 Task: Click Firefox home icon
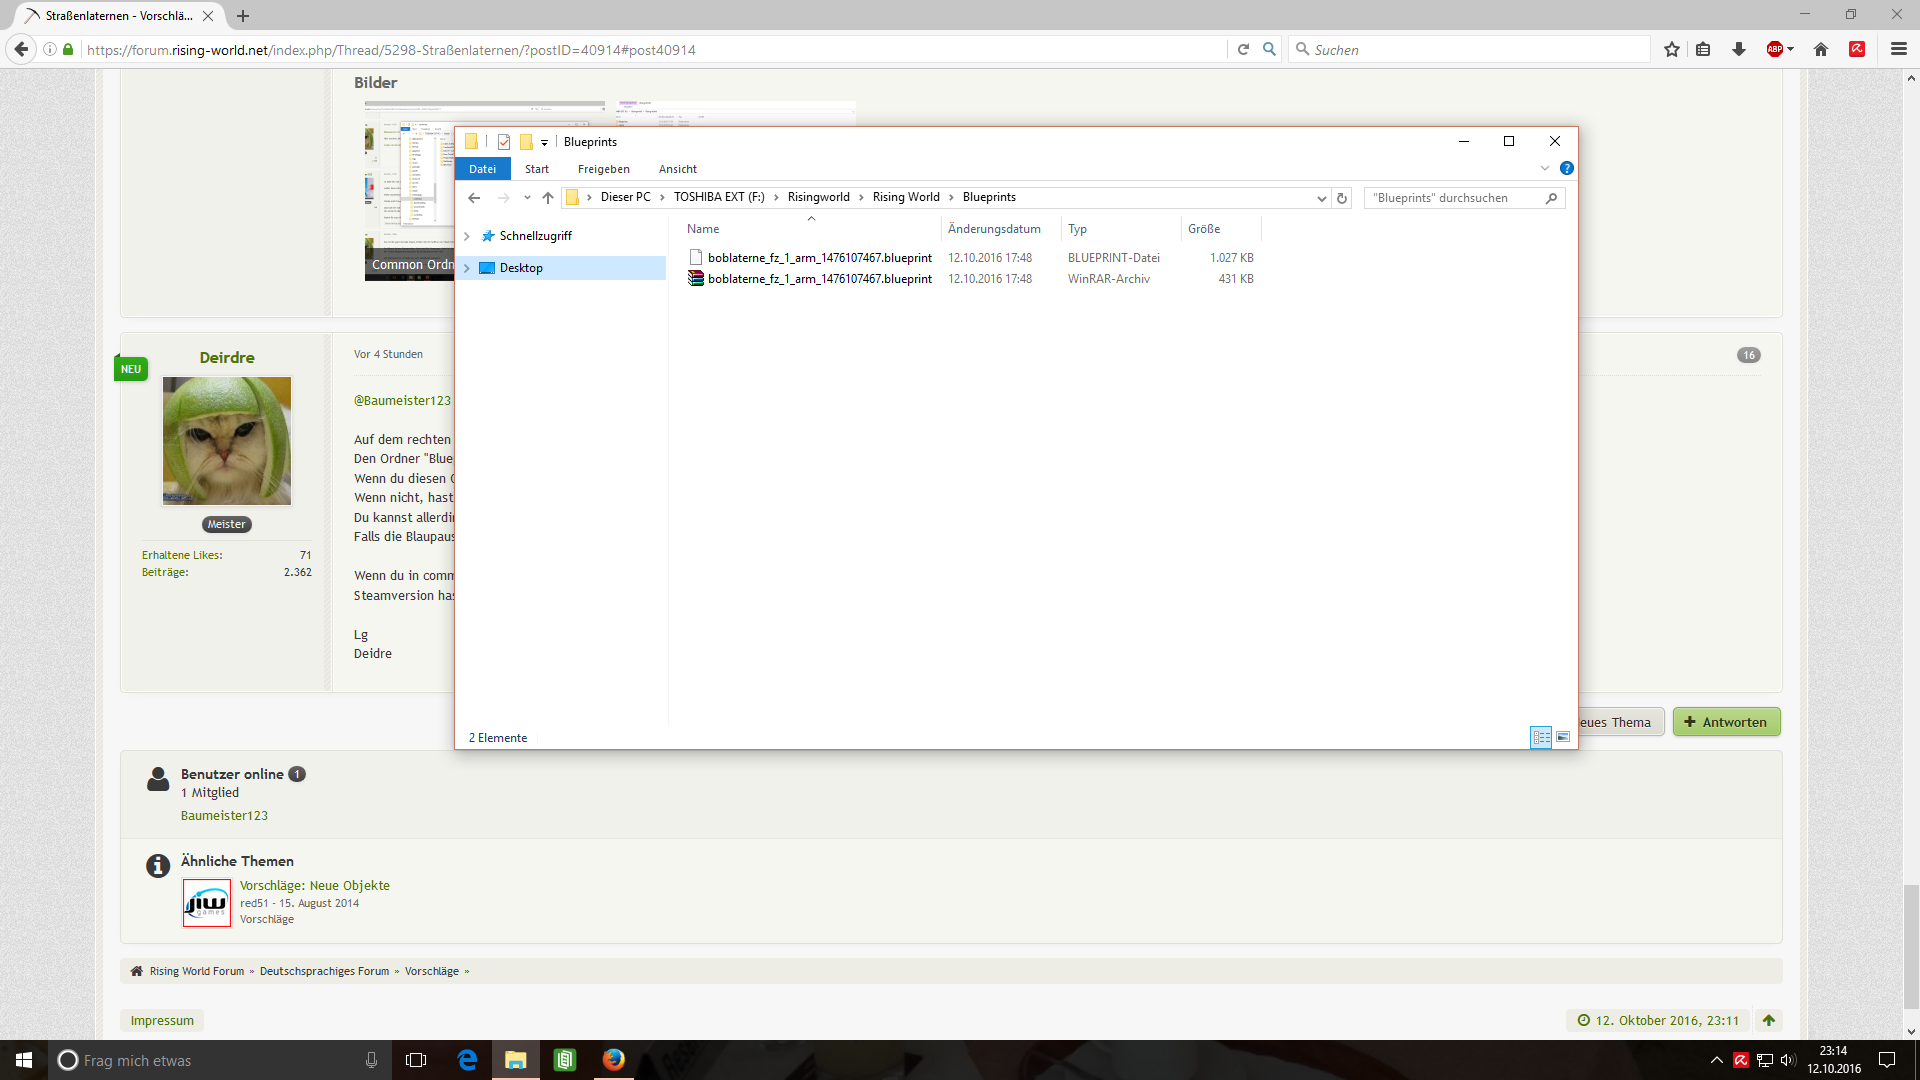click(x=1821, y=49)
